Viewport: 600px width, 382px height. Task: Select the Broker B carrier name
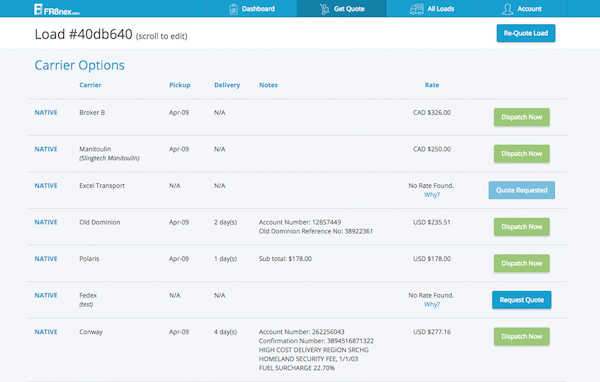[x=92, y=113]
